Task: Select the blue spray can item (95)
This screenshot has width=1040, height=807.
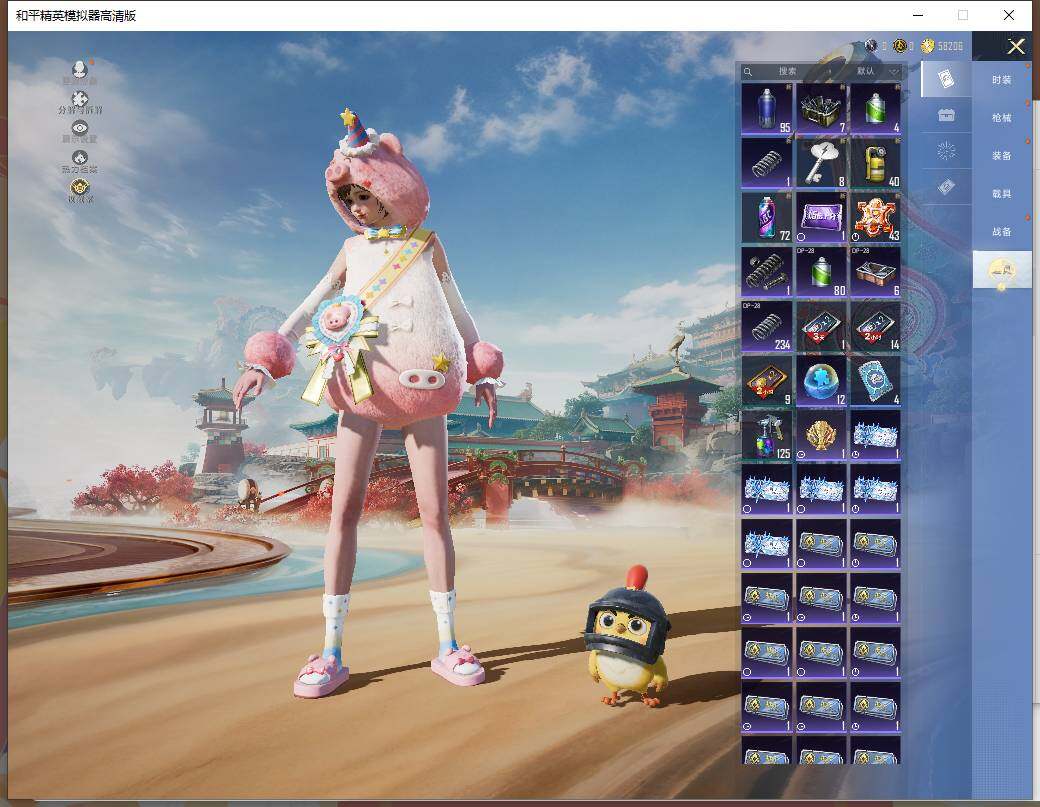Action: pos(767,109)
